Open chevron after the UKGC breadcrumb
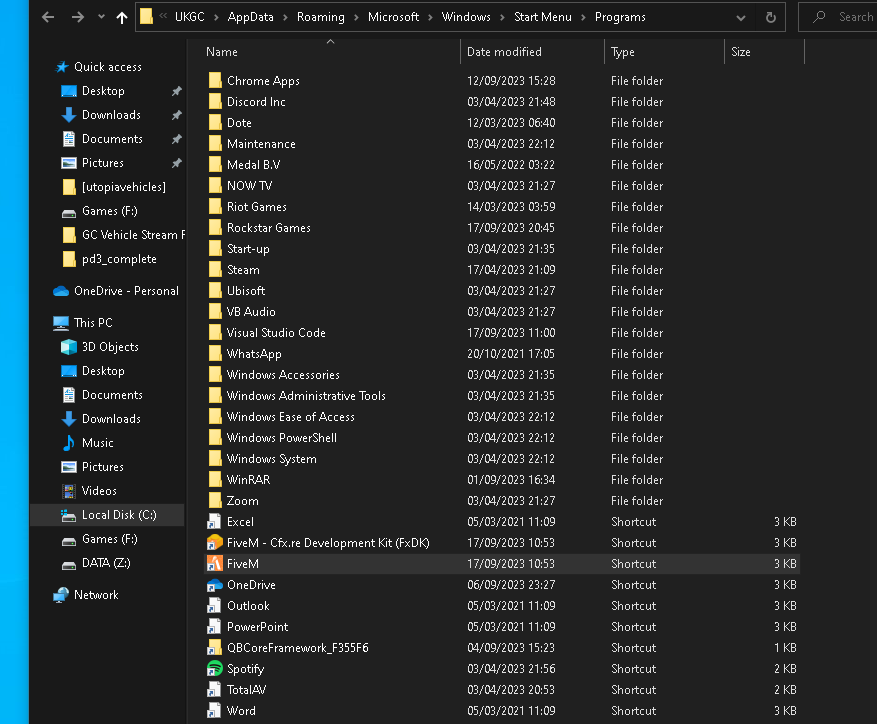Viewport: 877px width, 724px height. 216,17
